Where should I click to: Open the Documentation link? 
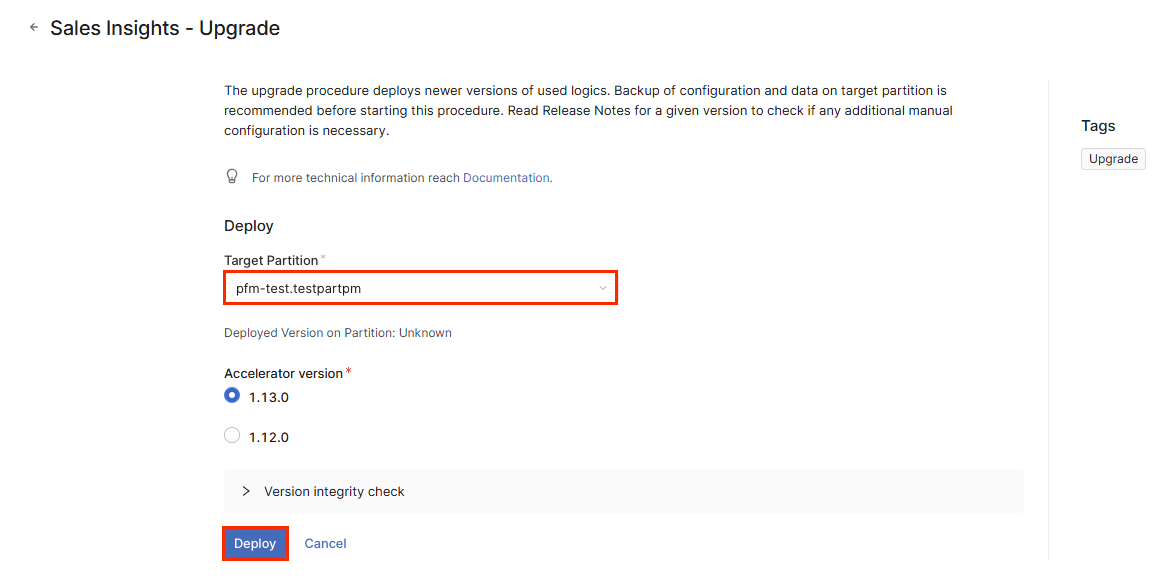pyautogui.click(x=506, y=177)
